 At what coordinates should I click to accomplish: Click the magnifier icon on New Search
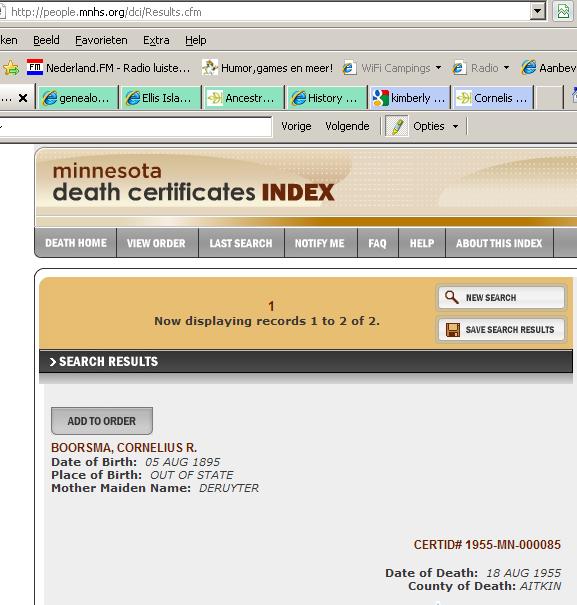[x=452, y=297]
